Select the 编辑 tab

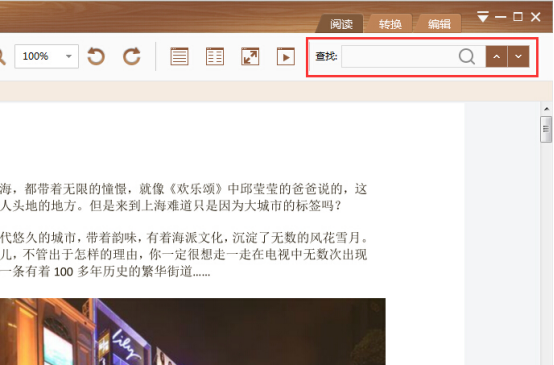(x=439, y=24)
